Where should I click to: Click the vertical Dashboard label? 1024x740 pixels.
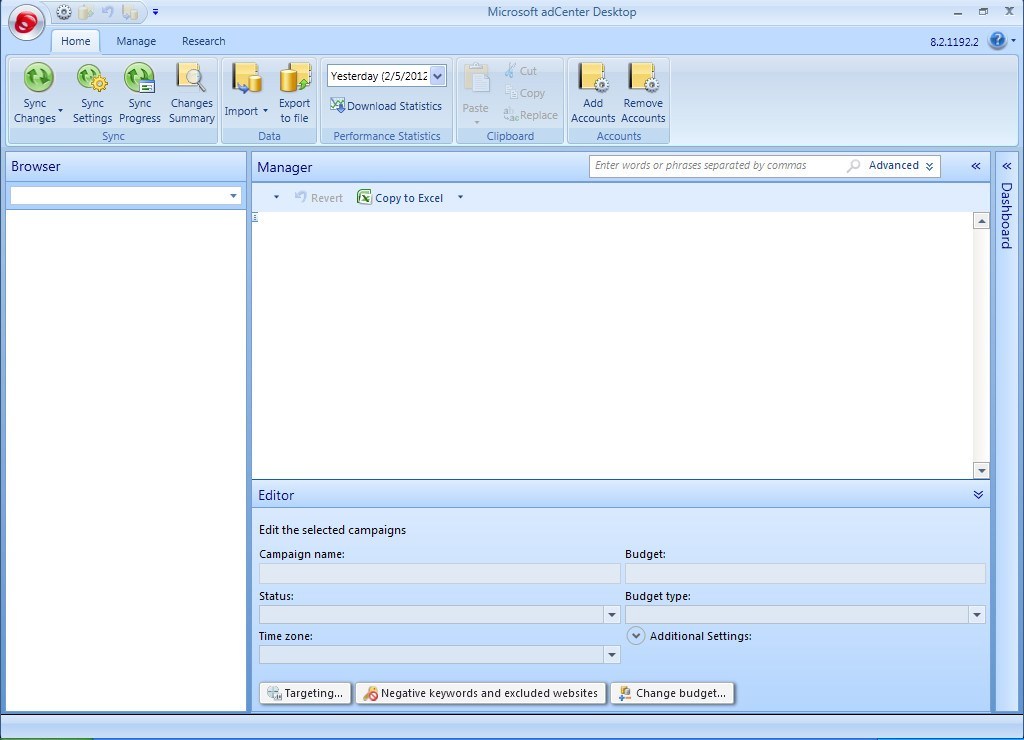click(1006, 216)
